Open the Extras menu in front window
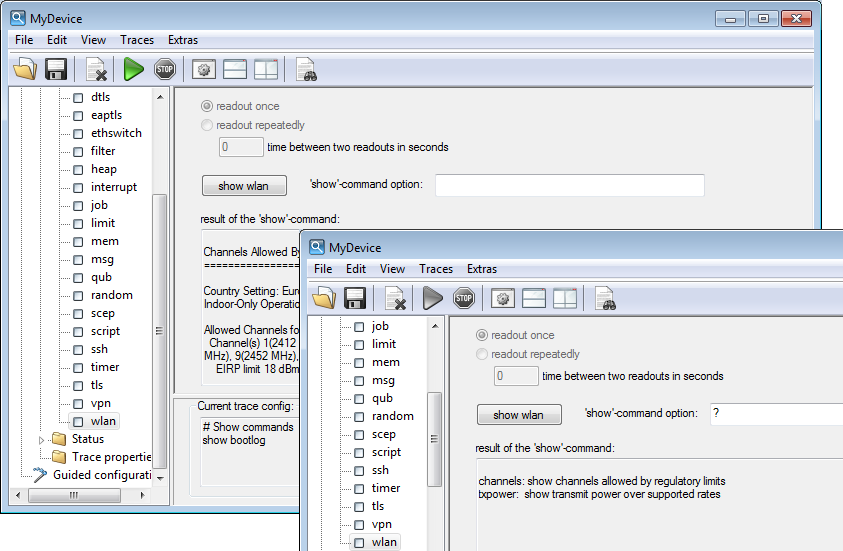Image resolution: width=843 pixels, height=551 pixels. point(482,269)
